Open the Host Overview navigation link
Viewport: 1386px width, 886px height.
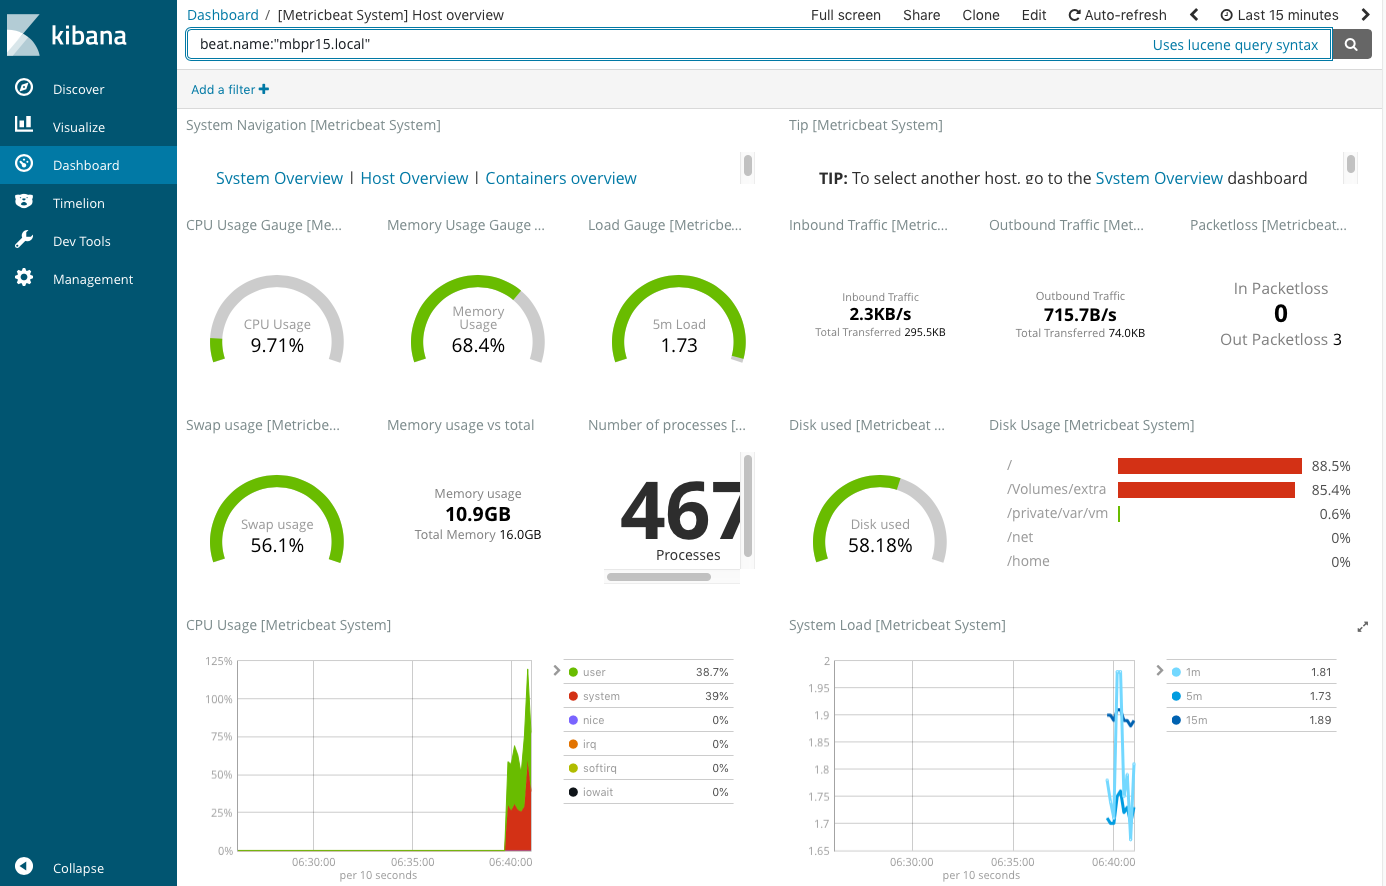414,178
